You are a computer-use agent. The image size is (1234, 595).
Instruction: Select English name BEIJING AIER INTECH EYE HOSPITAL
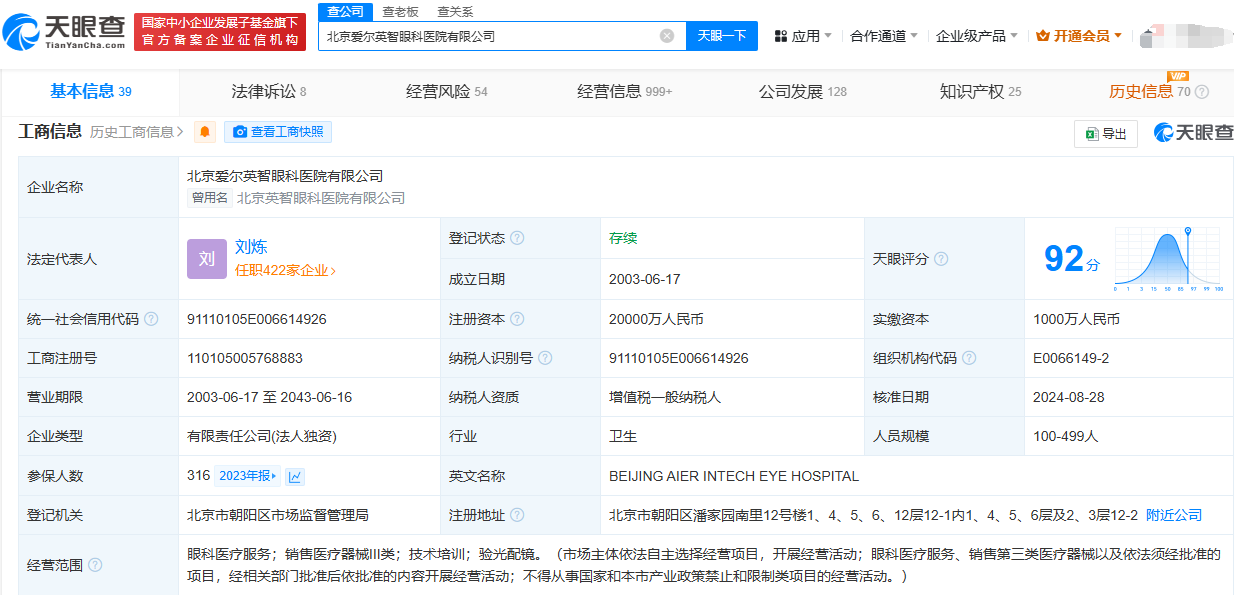coord(734,476)
